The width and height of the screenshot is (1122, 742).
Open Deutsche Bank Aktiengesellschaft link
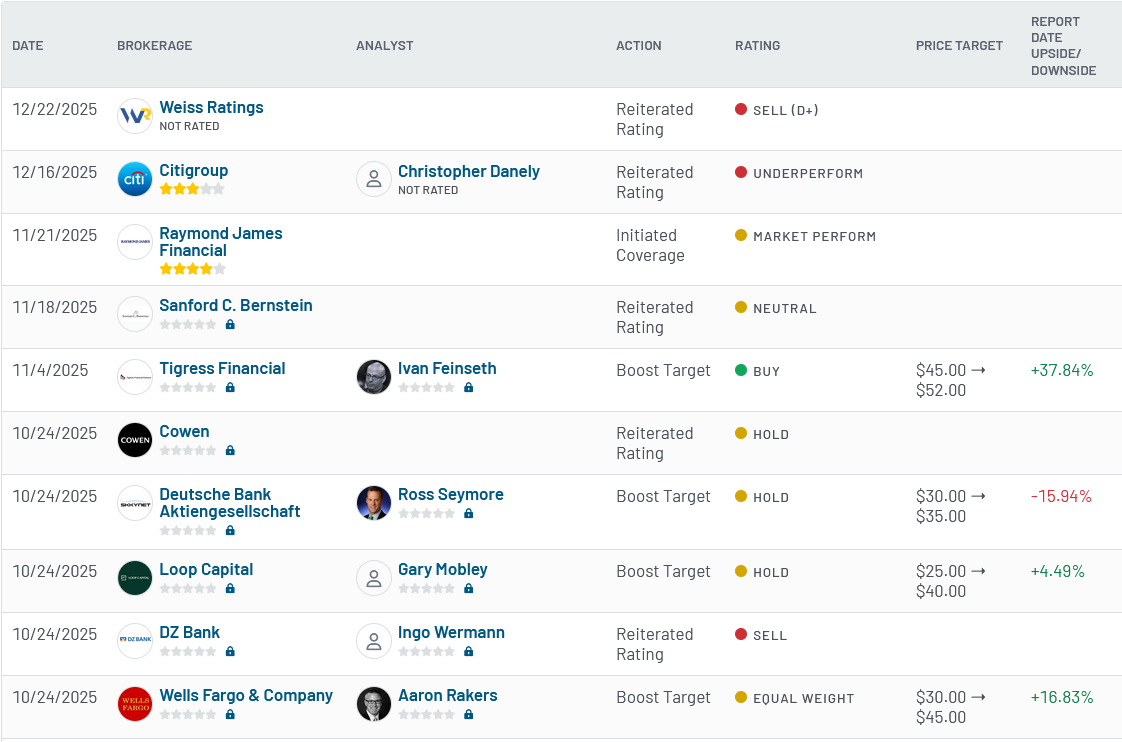click(x=230, y=503)
